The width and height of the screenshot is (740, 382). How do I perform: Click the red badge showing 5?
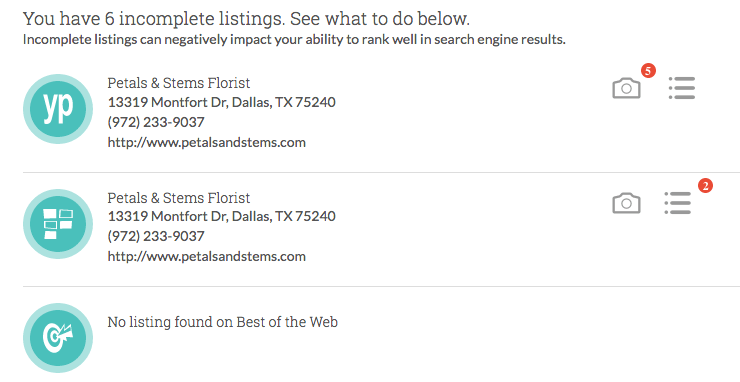648,71
